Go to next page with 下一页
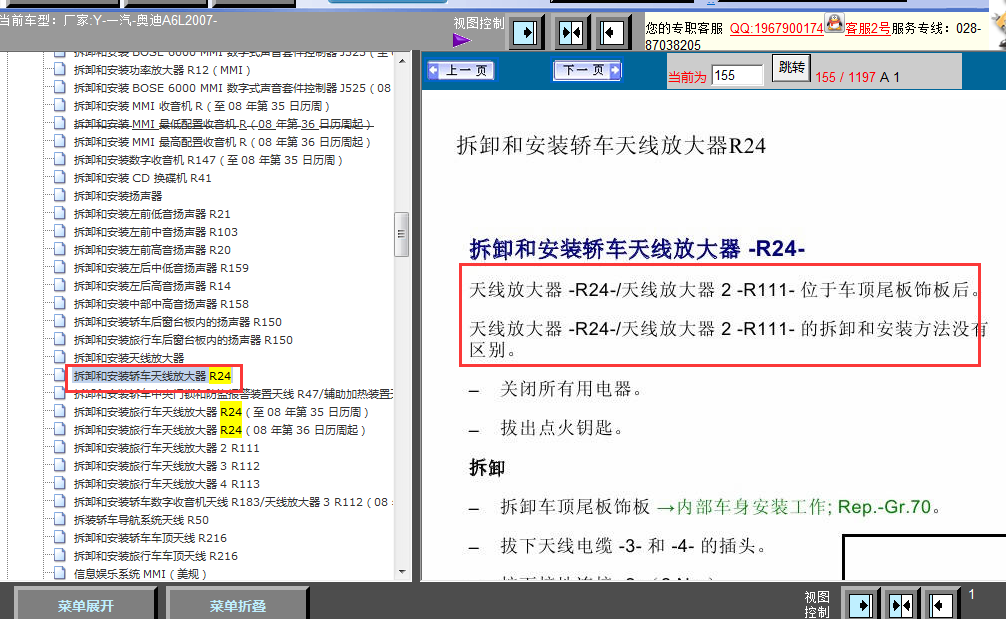This screenshot has width=1006, height=619. pyautogui.click(x=587, y=70)
